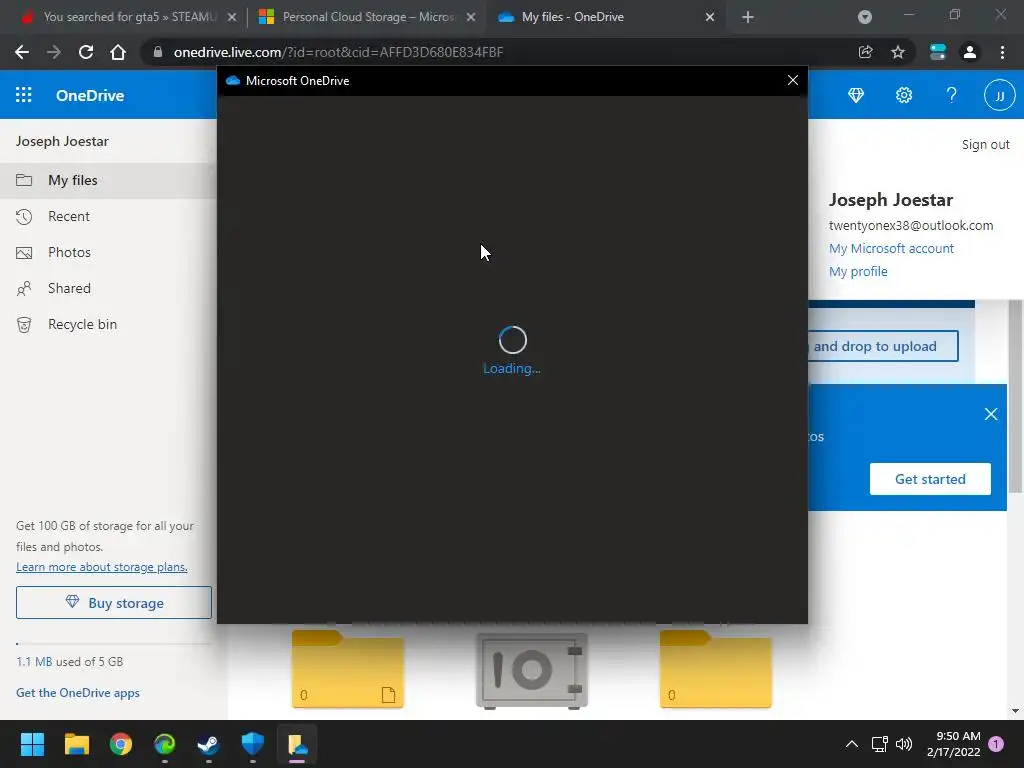Click the premium diamond icon in header
Viewport: 1024px width, 768px height.
tap(856, 95)
